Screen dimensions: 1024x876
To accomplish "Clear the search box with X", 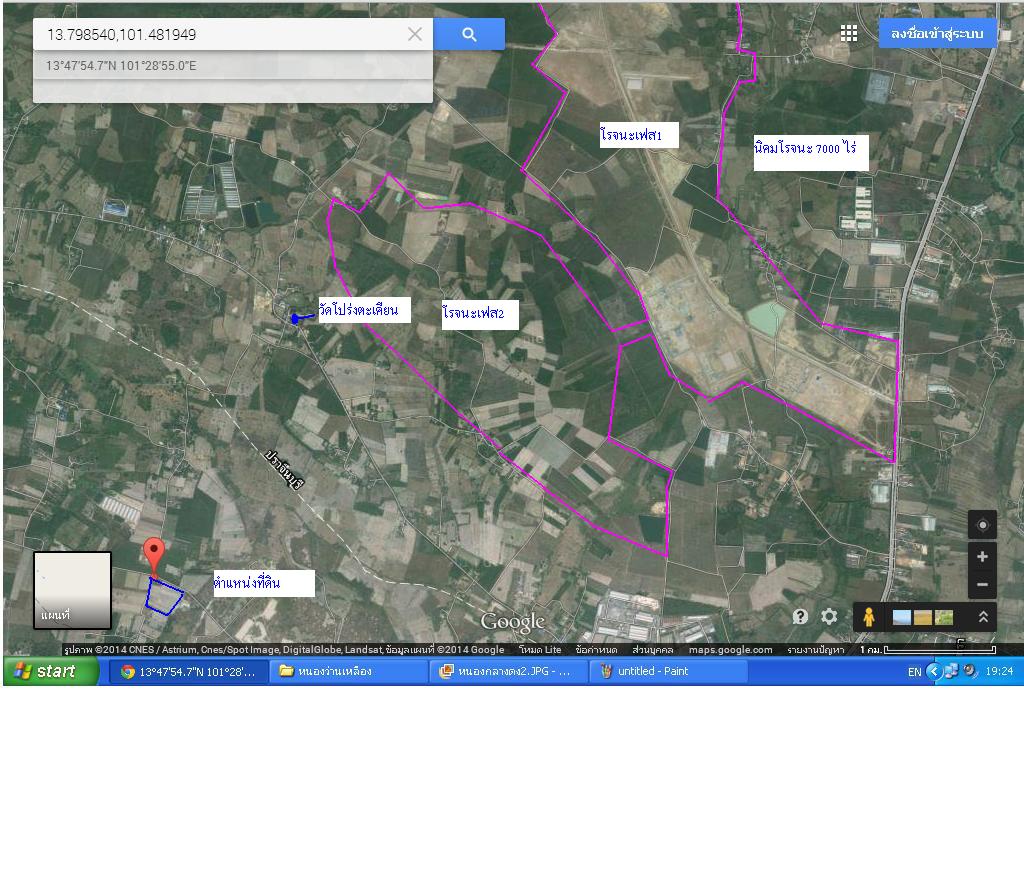I will [x=415, y=34].
